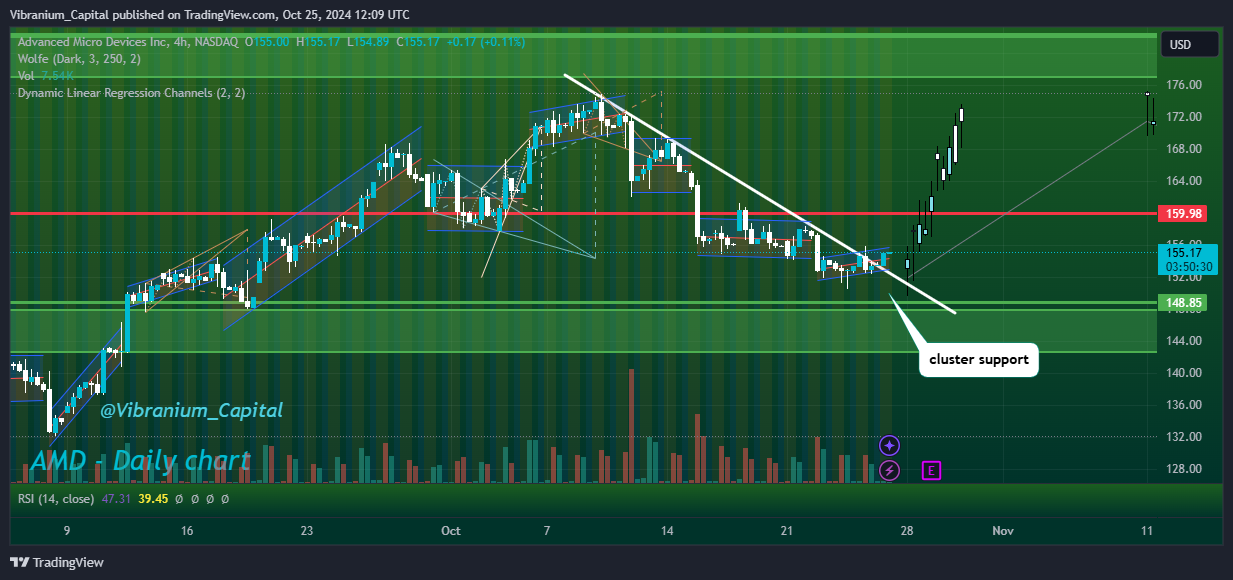Click the magenta E earnings marker
Viewport: 1233px width, 580px height.
pyautogui.click(x=932, y=469)
